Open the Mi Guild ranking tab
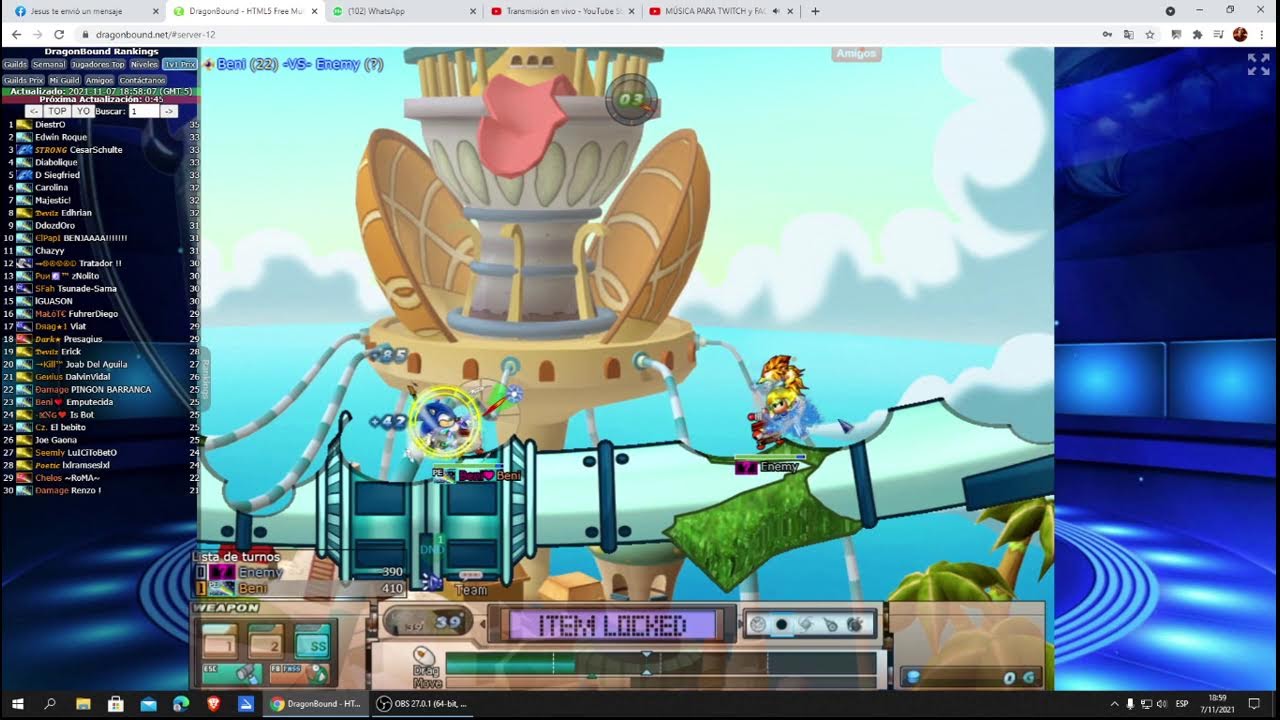The width and height of the screenshot is (1280, 720). click(64, 80)
